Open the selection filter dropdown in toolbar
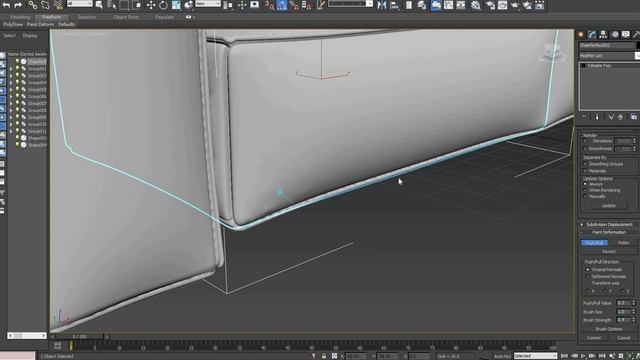640x360 pixels. click(x=80, y=4)
